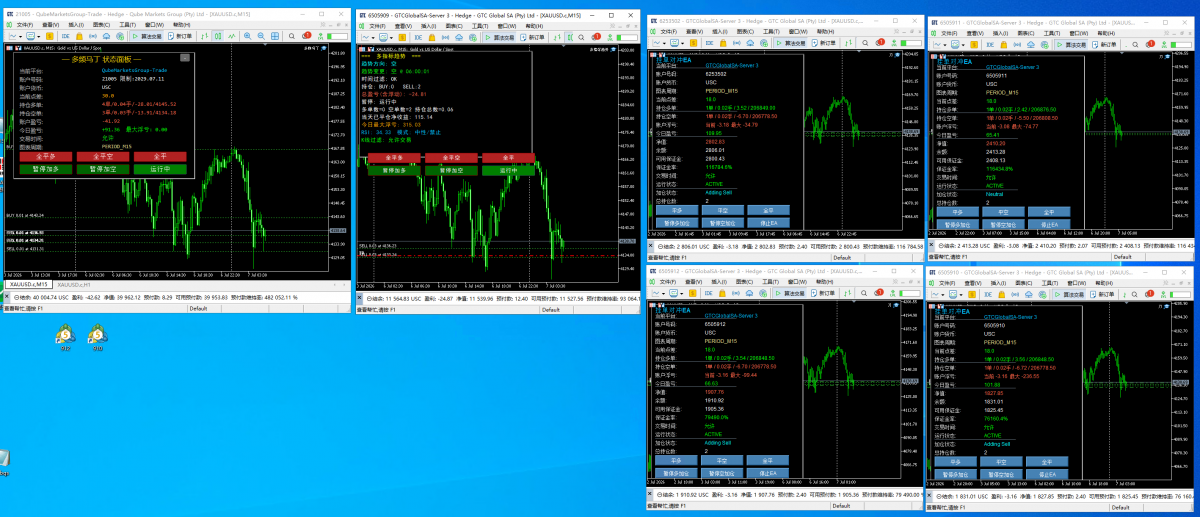Click dollar icon in 6505912 toolbar
The width and height of the screenshot is (1200, 517).
click(x=692, y=293)
